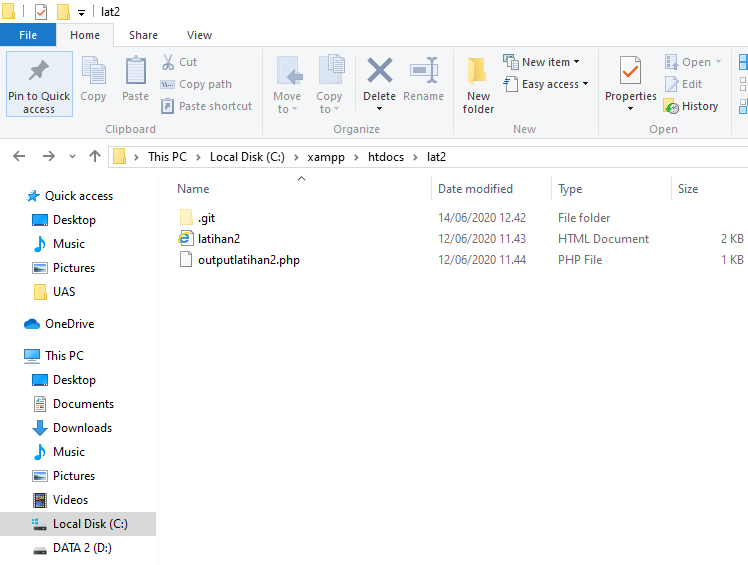
Task: Select the latihan2 HTML document
Action: (x=219, y=239)
